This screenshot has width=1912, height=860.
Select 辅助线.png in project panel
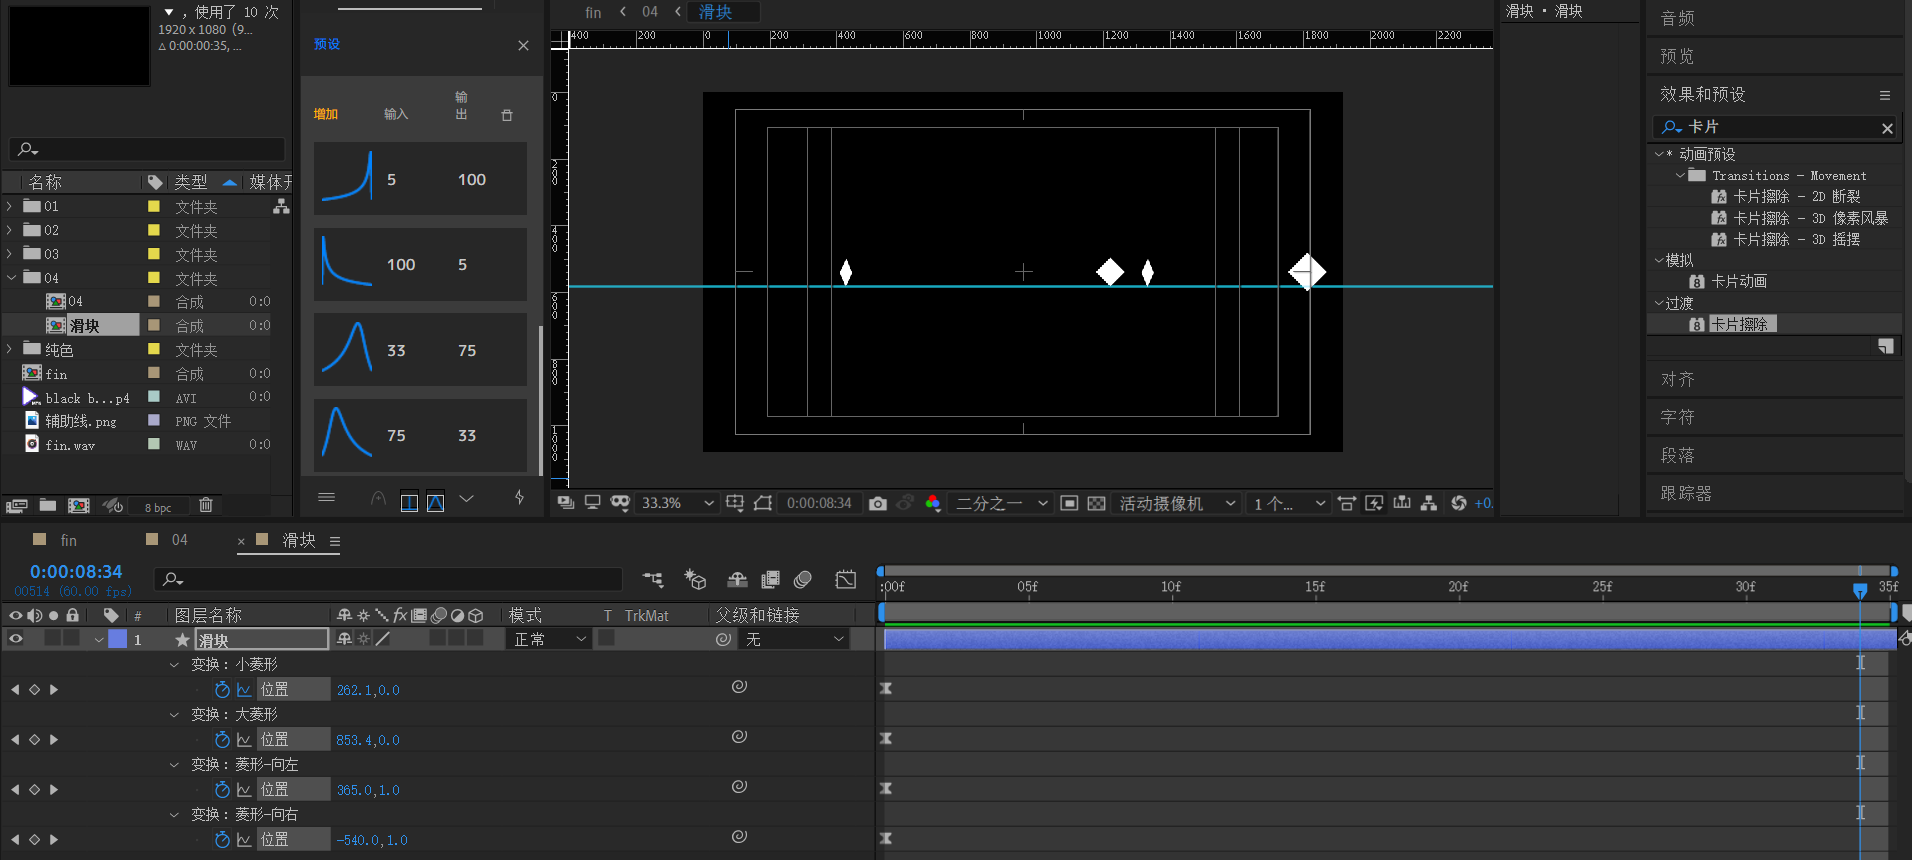pyautogui.click(x=80, y=421)
